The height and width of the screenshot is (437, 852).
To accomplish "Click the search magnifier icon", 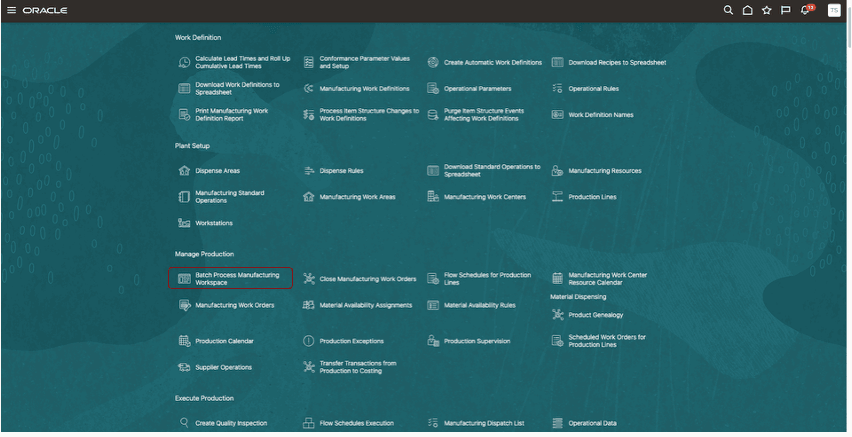I will point(728,10).
